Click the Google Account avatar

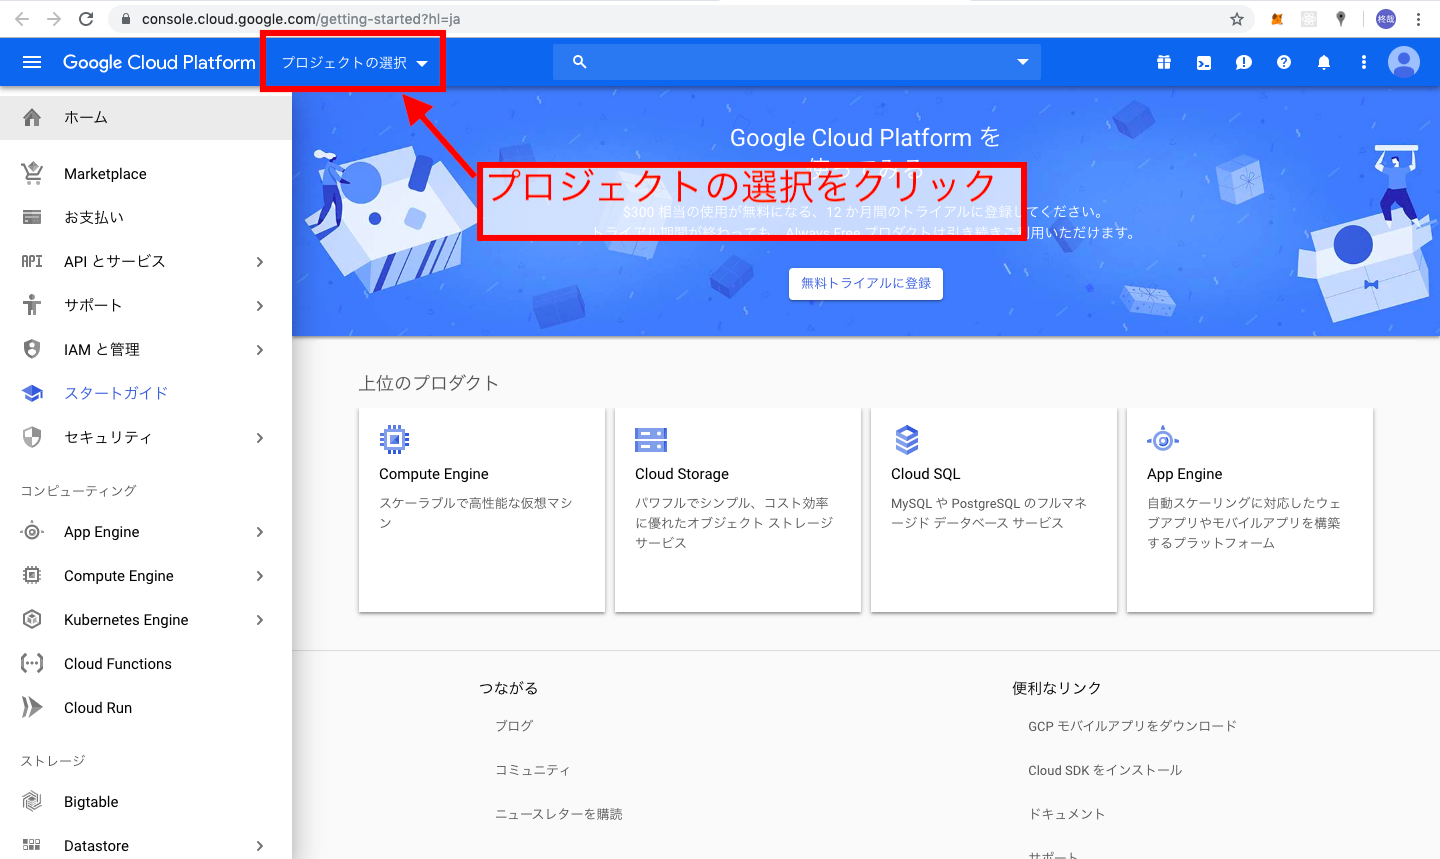coord(1403,62)
